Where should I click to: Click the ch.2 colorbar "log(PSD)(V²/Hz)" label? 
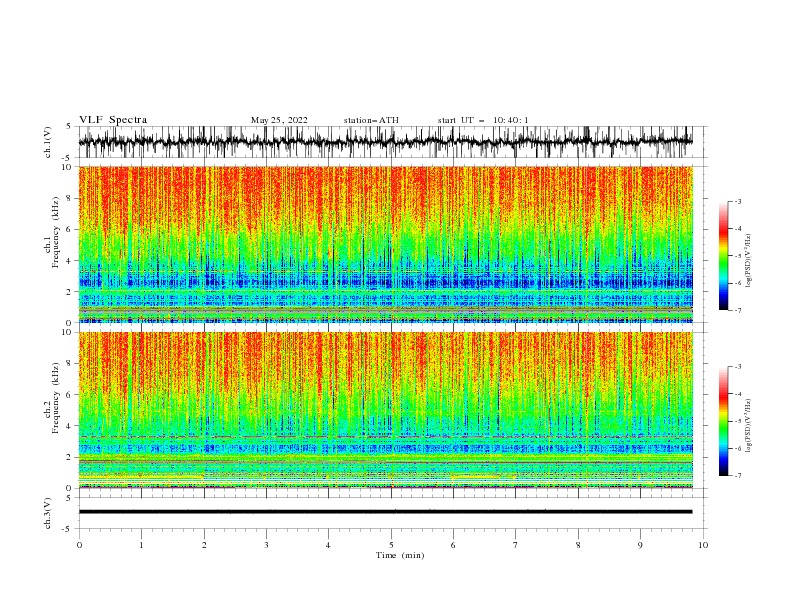click(749, 426)
